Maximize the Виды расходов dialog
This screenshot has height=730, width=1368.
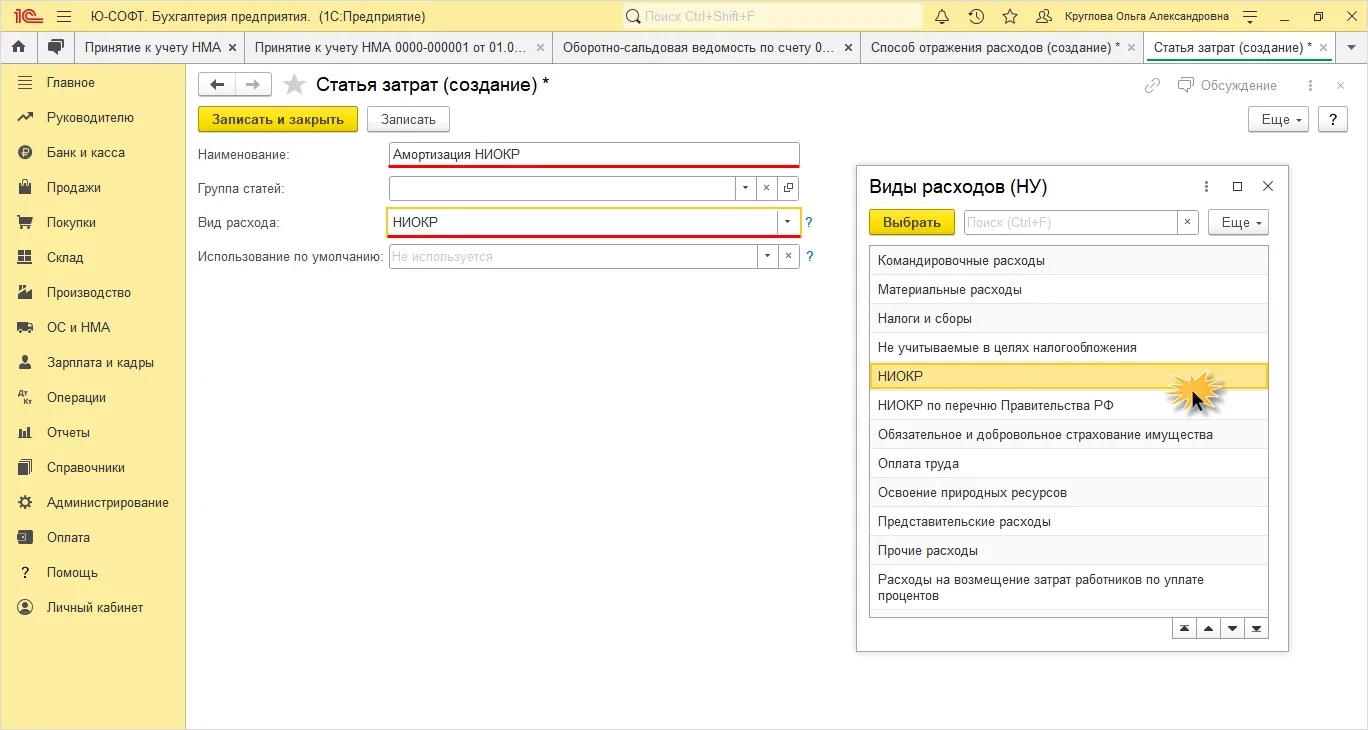1237,186
